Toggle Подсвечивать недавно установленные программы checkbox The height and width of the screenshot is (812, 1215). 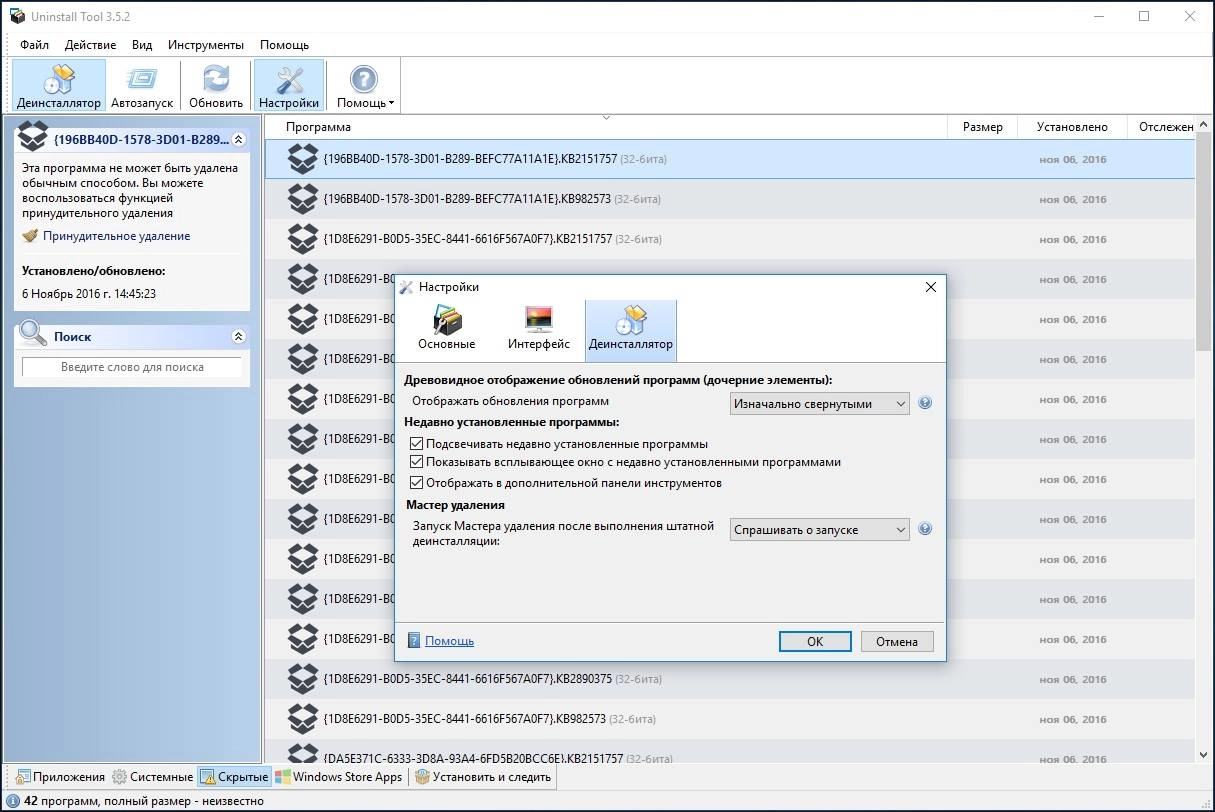417,443
